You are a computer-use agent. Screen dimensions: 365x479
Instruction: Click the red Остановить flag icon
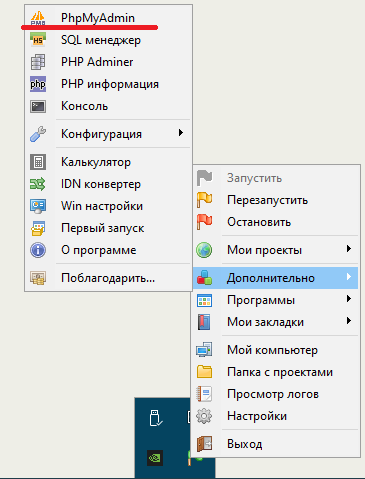tap(204, 222)
